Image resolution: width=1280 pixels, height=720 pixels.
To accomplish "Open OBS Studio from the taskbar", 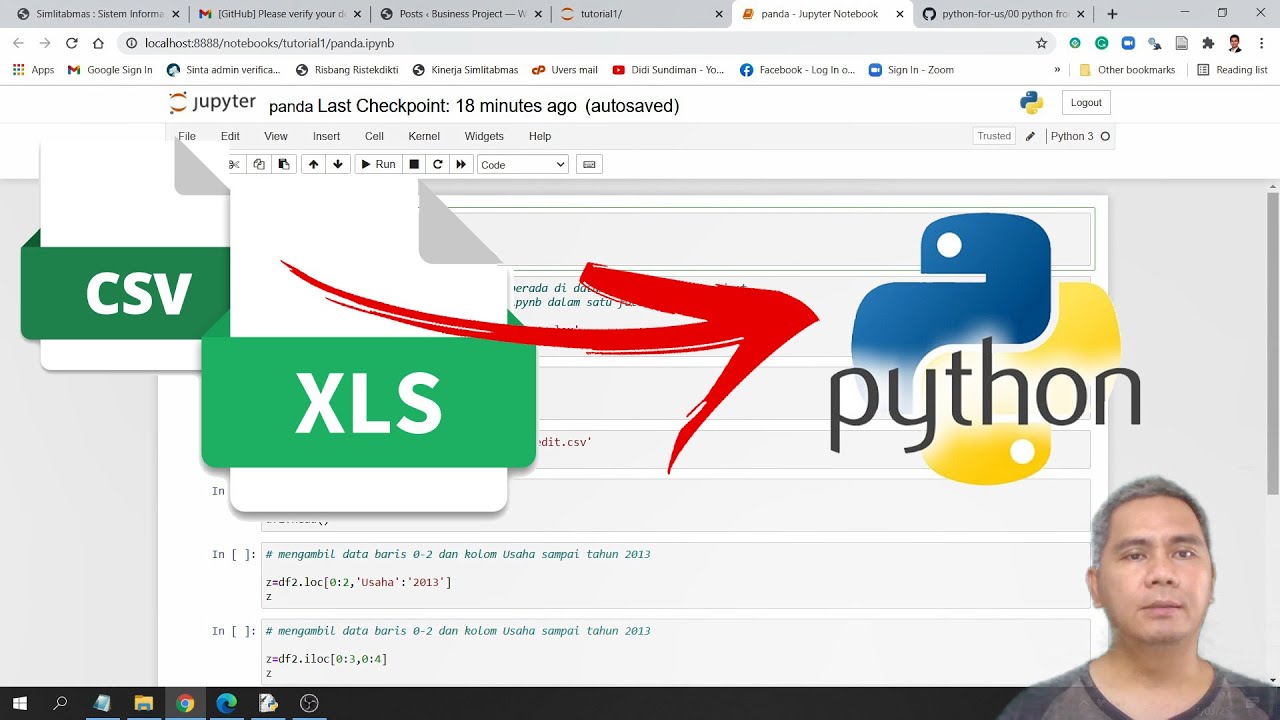I will click(309, 703).
